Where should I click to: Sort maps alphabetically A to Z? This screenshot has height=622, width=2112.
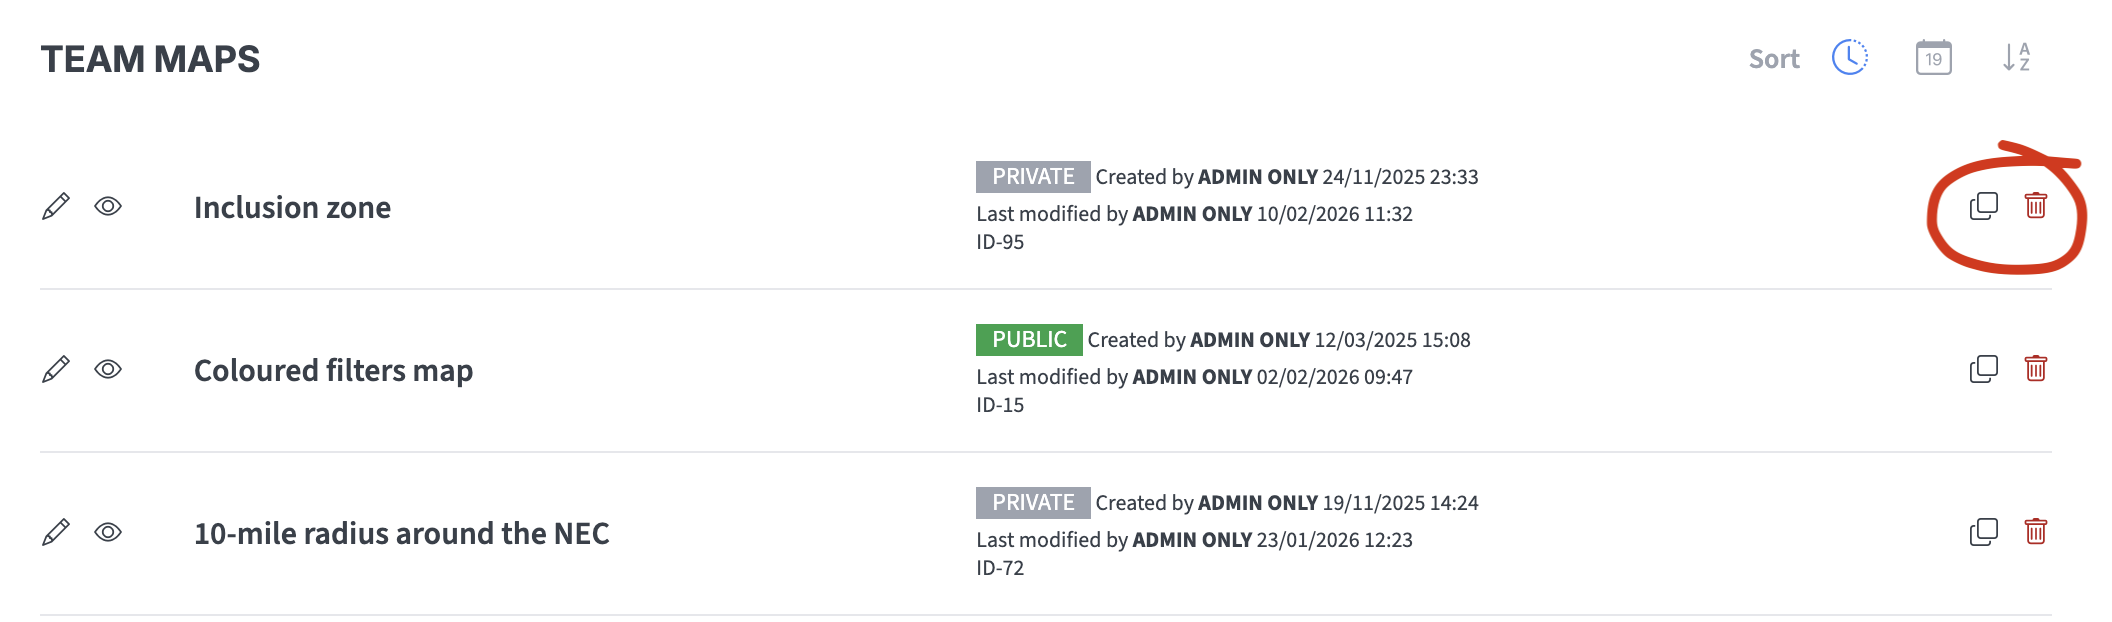[2016, 58]
